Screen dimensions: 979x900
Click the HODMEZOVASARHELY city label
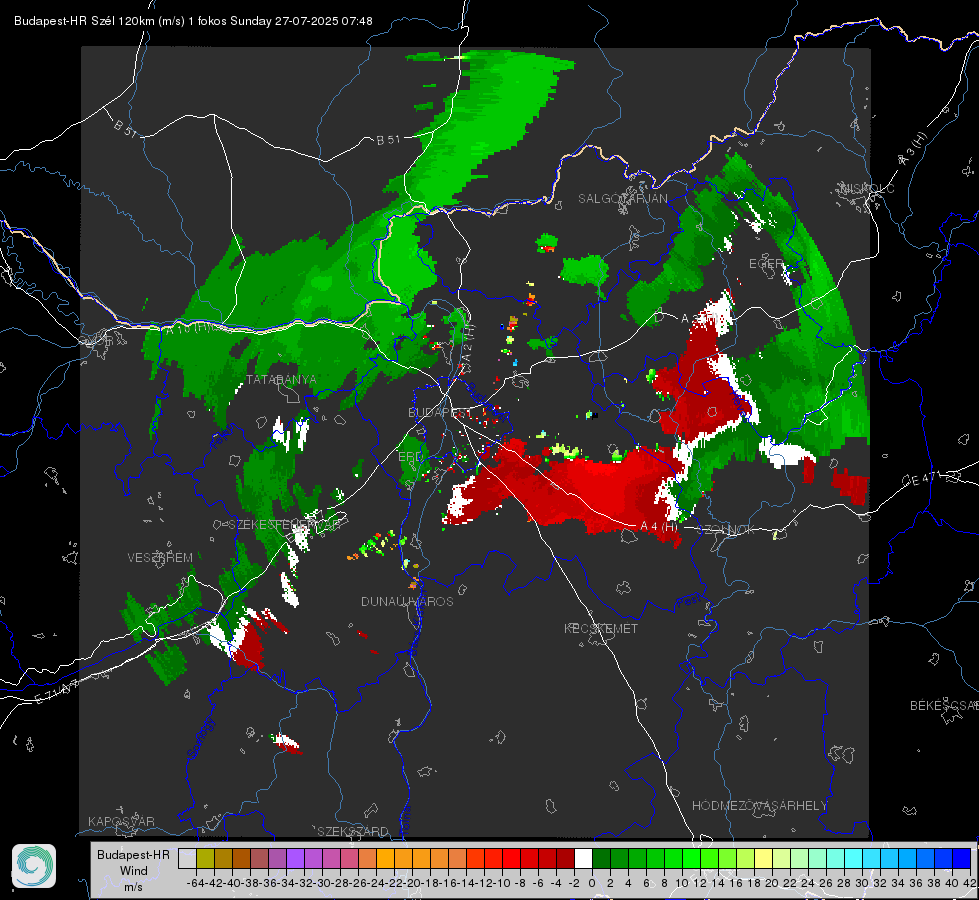[x=759, y=806]
